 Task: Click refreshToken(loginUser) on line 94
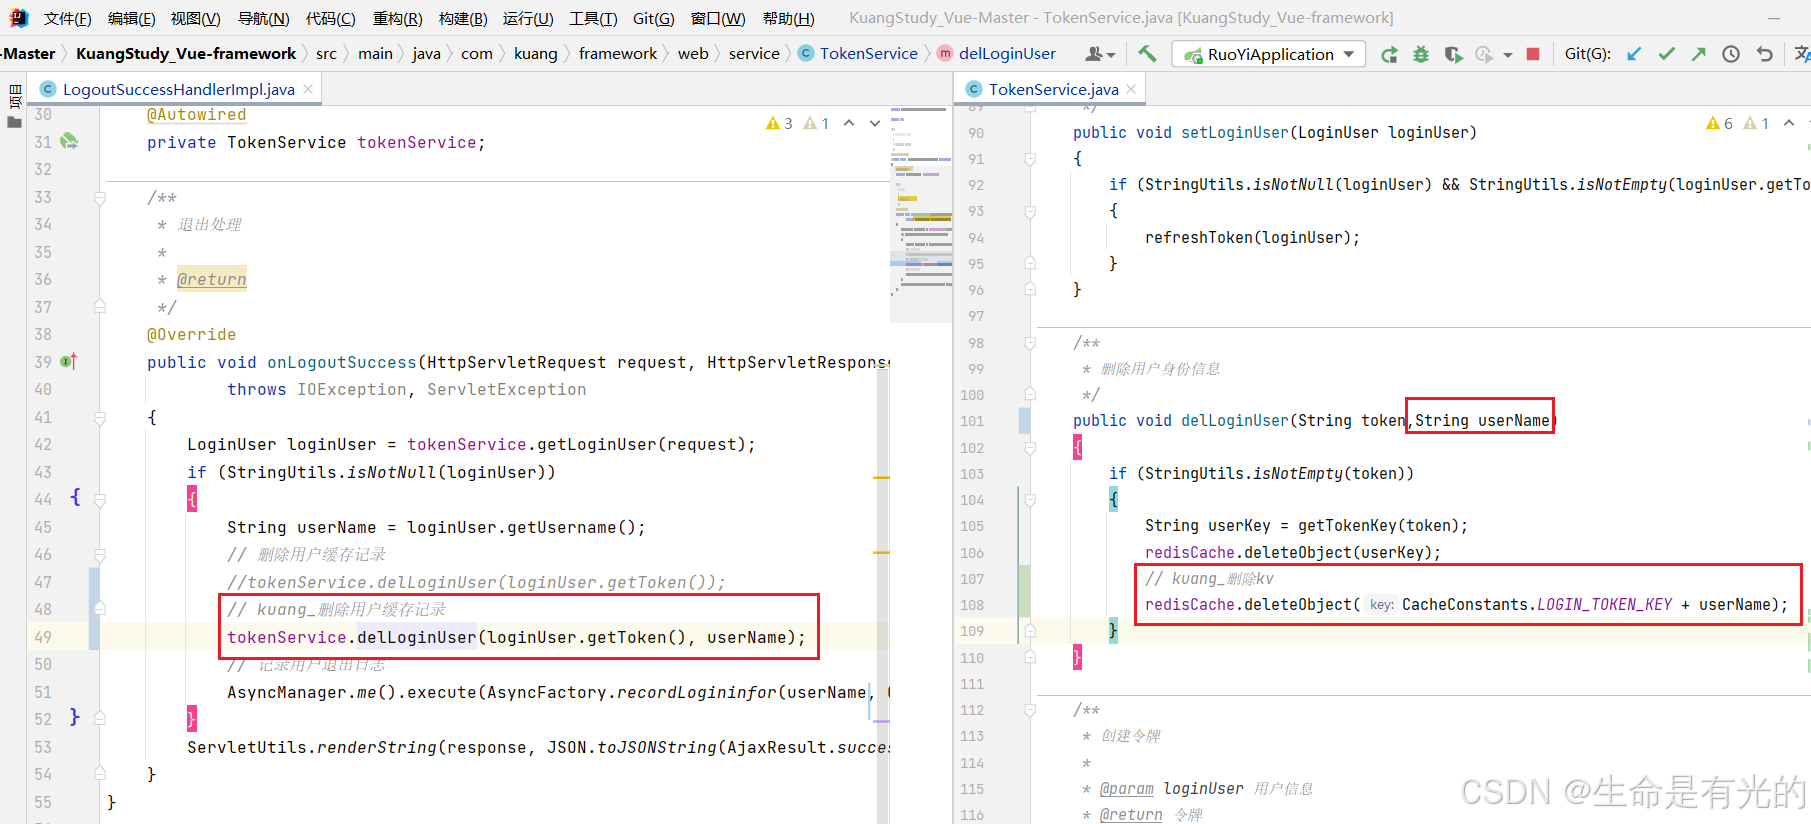(1252, 237)
